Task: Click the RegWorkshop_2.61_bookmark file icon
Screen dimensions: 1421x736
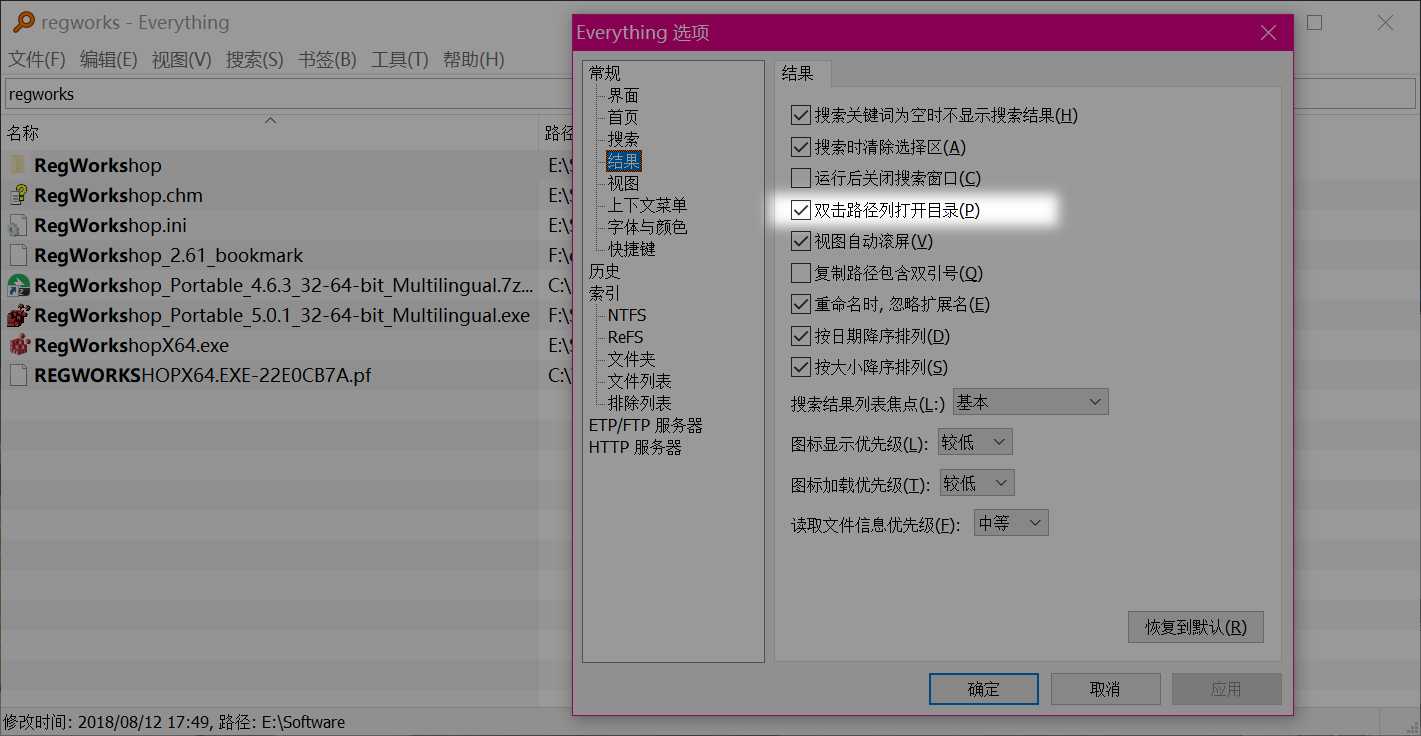Action: [19, 255]
